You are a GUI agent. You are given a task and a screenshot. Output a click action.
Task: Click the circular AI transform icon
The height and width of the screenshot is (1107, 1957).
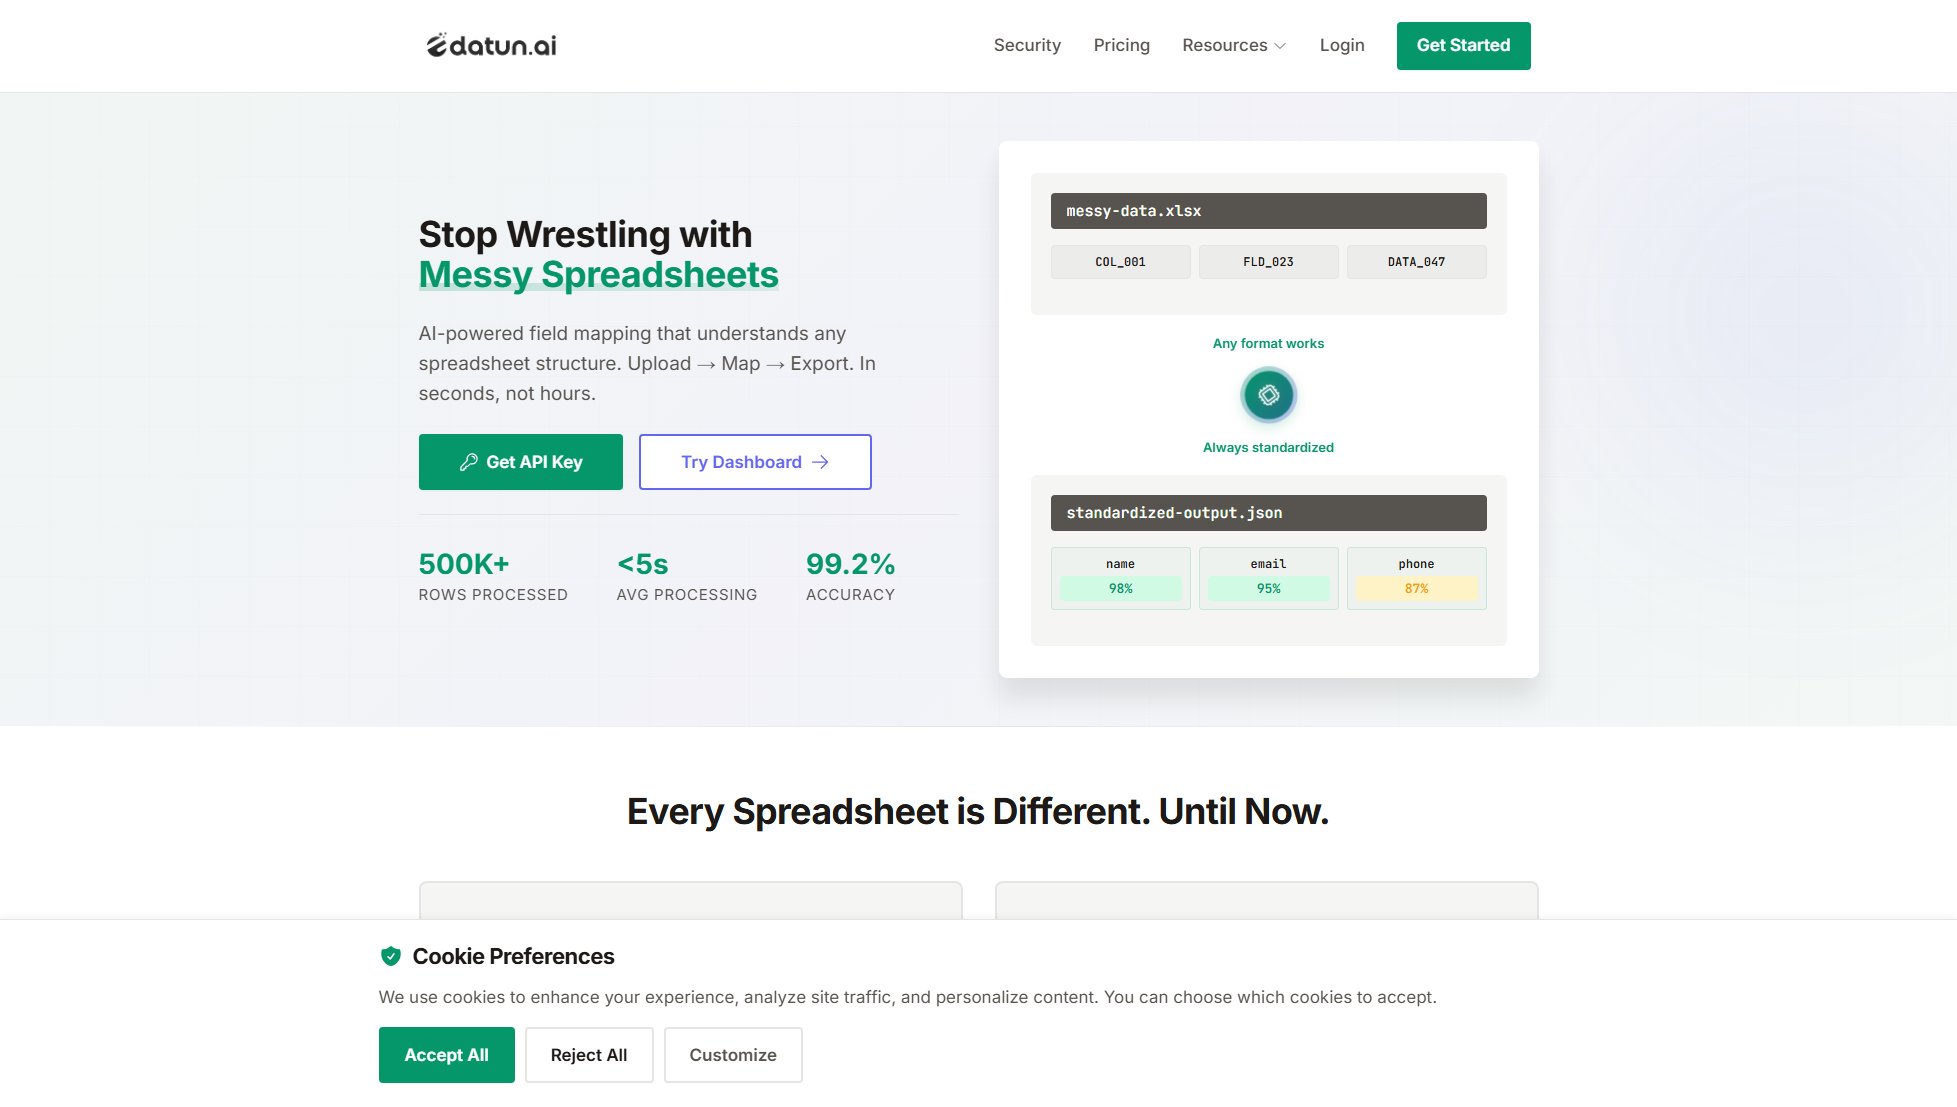[1267, 395]
